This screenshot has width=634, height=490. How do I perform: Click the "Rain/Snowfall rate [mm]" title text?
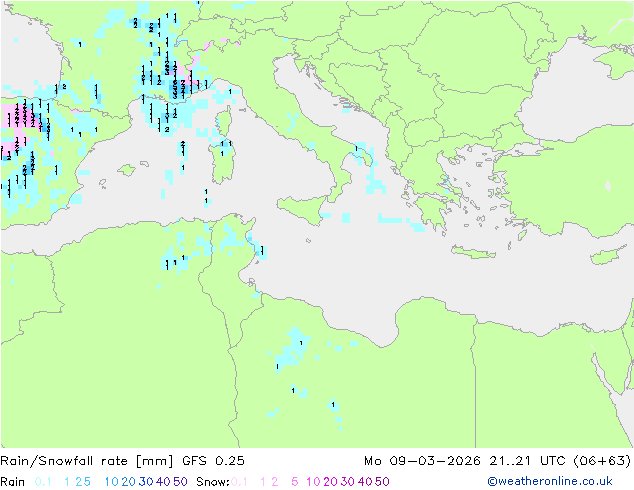coord(87,461)
